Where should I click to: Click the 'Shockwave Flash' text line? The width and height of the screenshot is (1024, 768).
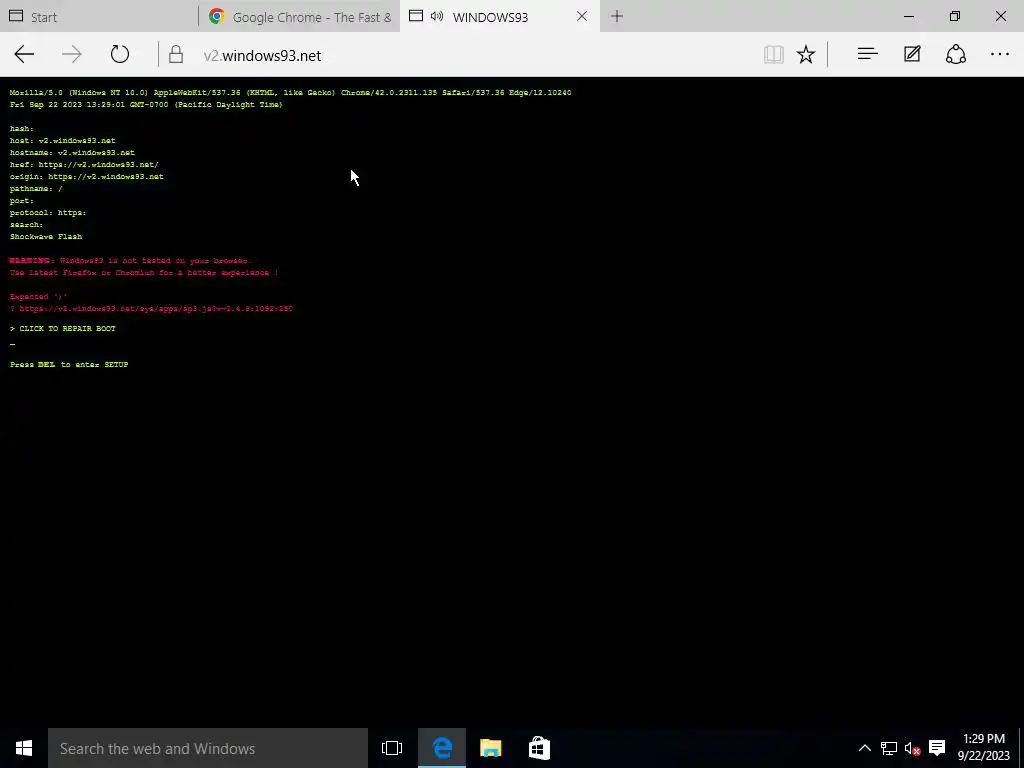tap(46, 236)
